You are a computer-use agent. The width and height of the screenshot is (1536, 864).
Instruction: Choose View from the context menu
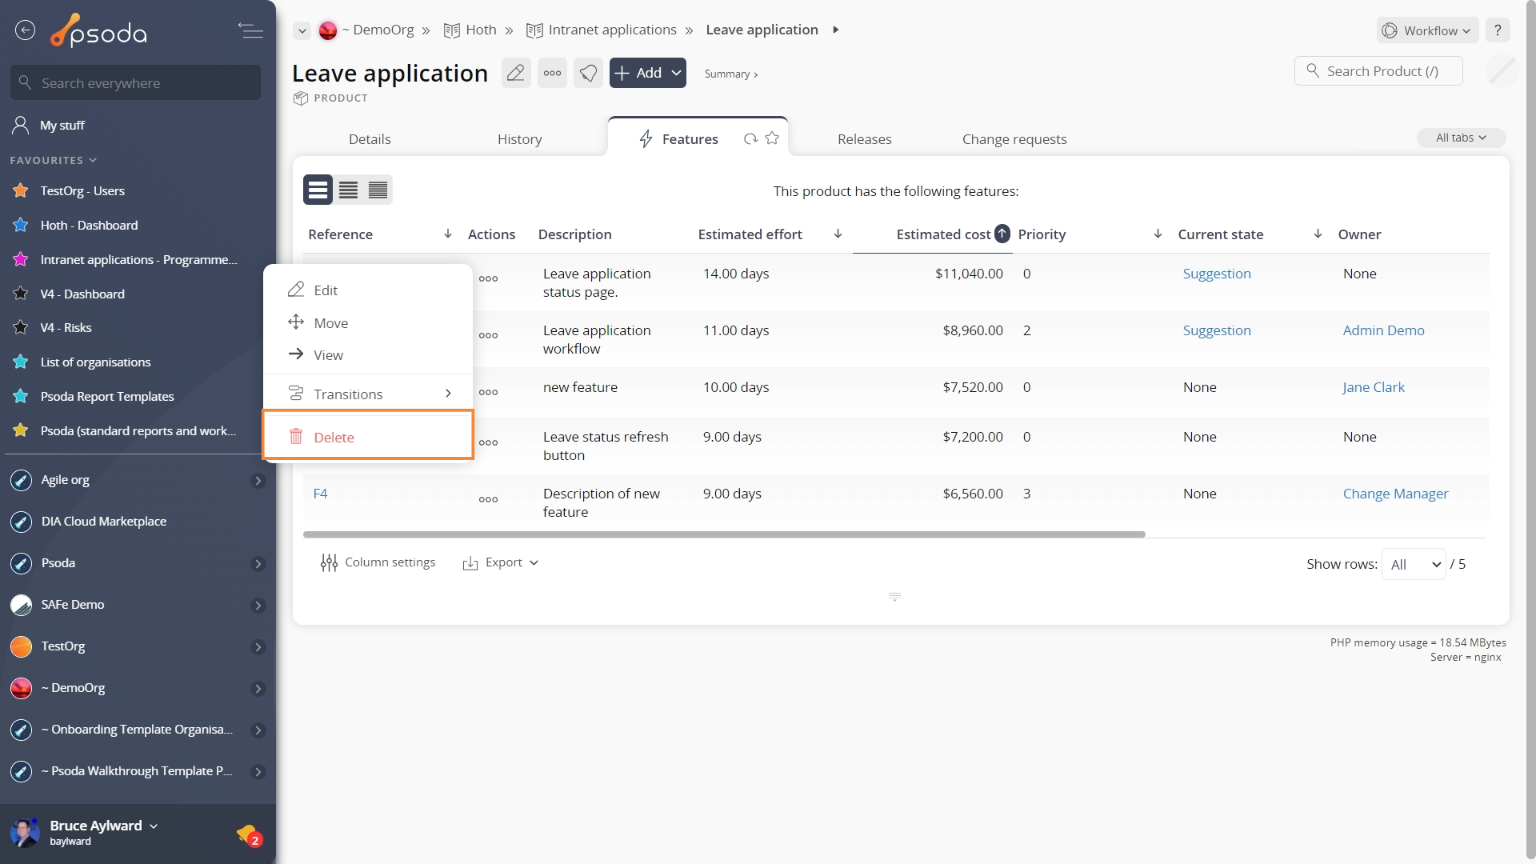(368, 355)
